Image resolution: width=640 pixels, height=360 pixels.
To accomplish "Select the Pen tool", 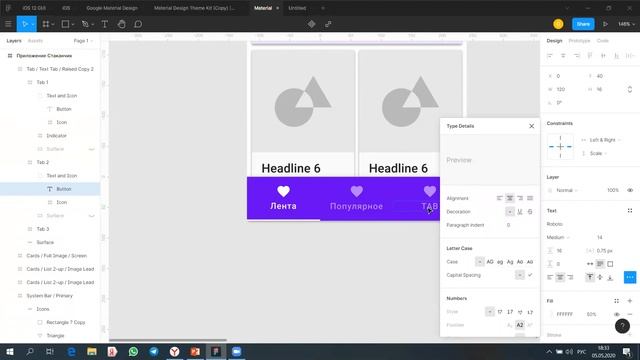I will pos(85,24).
